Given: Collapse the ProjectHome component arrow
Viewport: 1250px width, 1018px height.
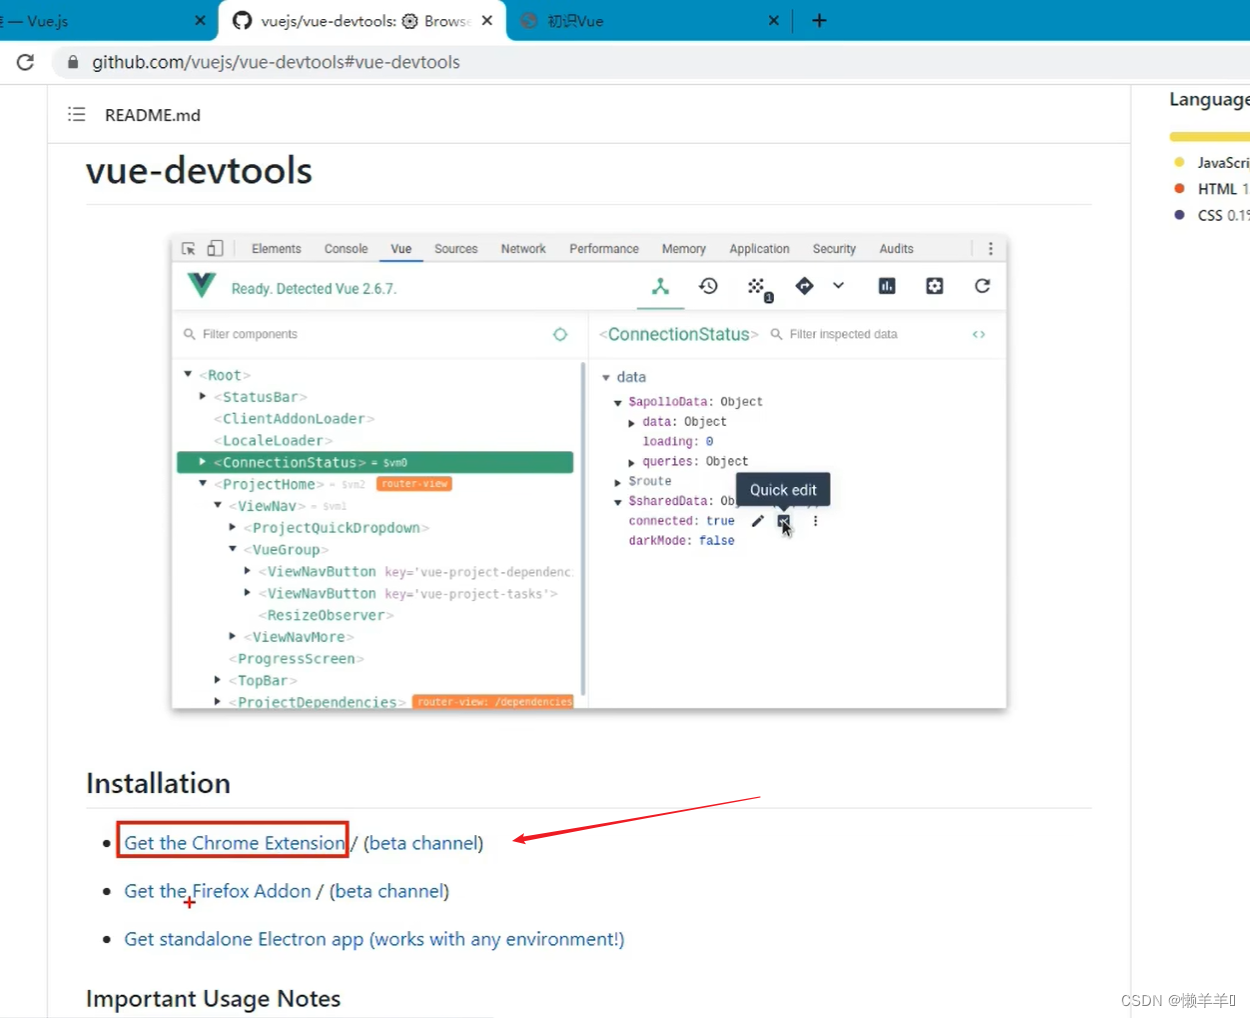Looking at the screenshot, I should [203, 483].
